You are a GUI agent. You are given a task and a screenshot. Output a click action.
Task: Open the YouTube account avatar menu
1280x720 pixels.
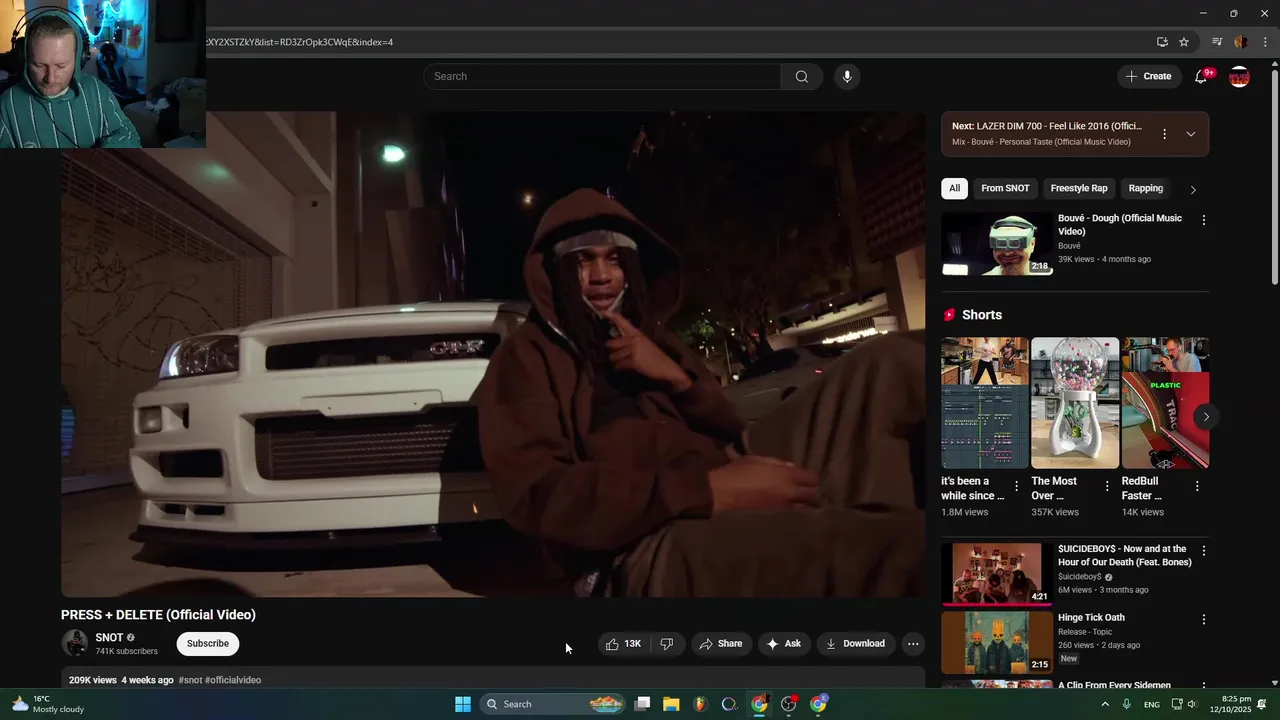tap(1239, 77)
